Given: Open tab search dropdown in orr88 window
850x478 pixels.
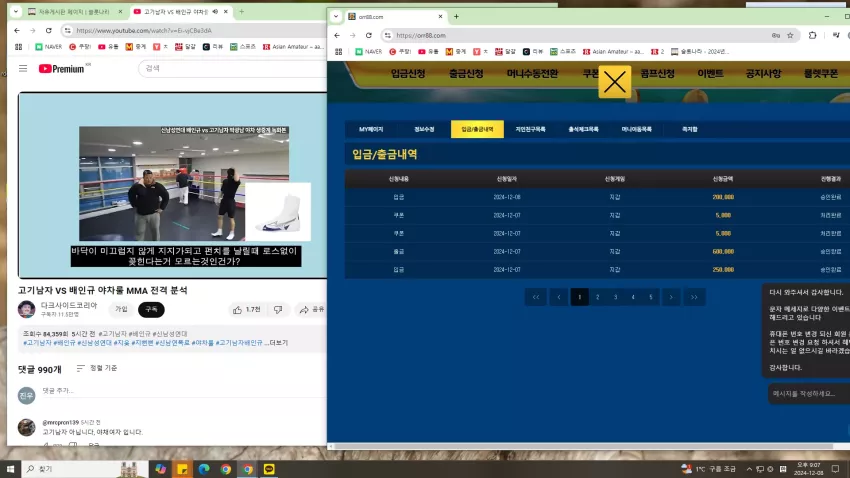Looking at the screenshot, I should pos(336,17).
